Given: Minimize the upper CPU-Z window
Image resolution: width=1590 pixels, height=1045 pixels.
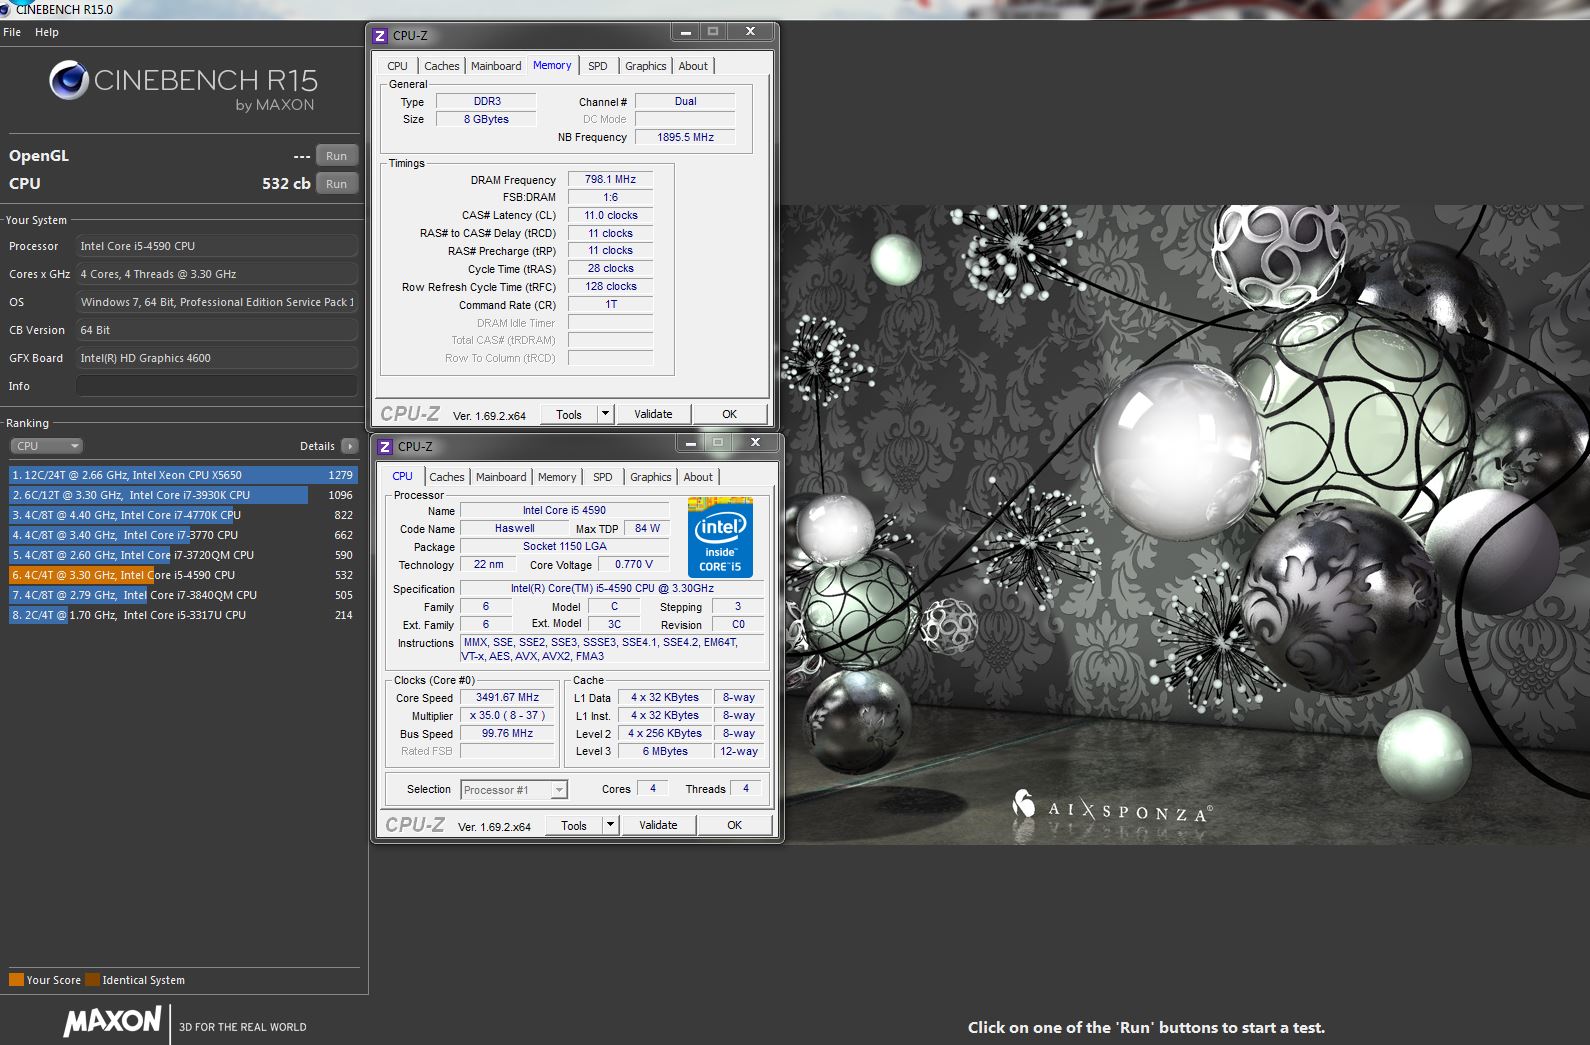Looking at the screenshot, I should [x=685, y=32].
